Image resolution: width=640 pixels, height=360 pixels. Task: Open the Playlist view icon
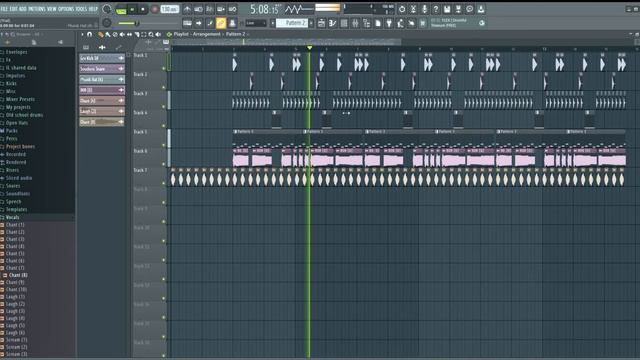pos(321,23)
